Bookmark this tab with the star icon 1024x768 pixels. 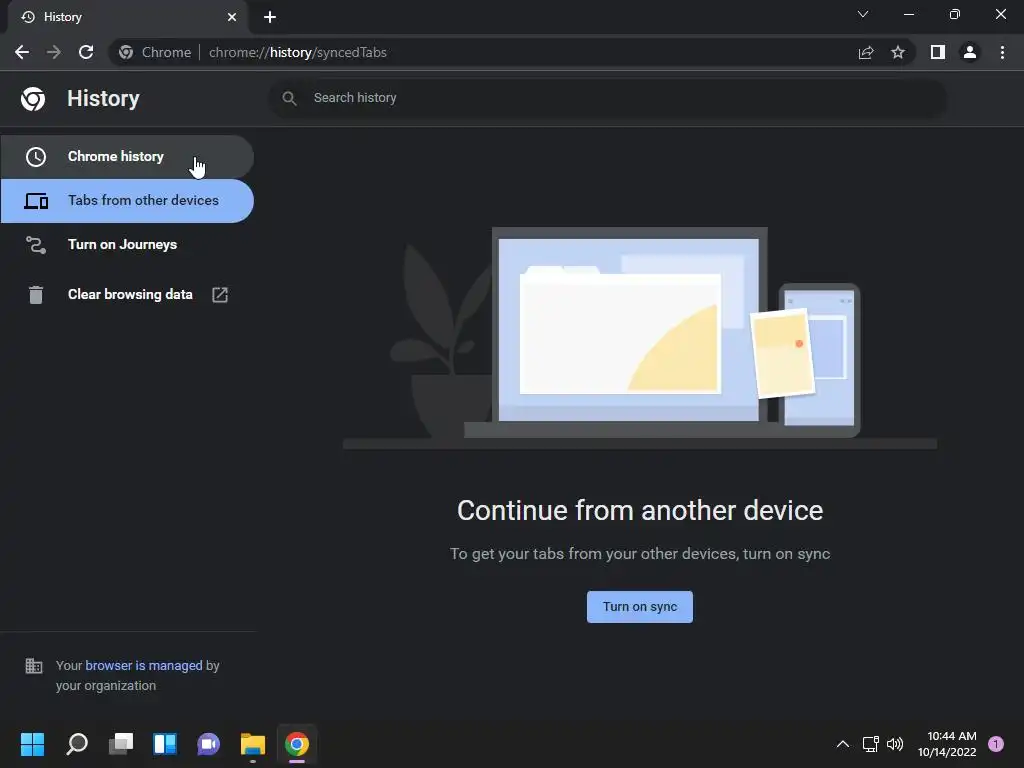click(898, 52)
